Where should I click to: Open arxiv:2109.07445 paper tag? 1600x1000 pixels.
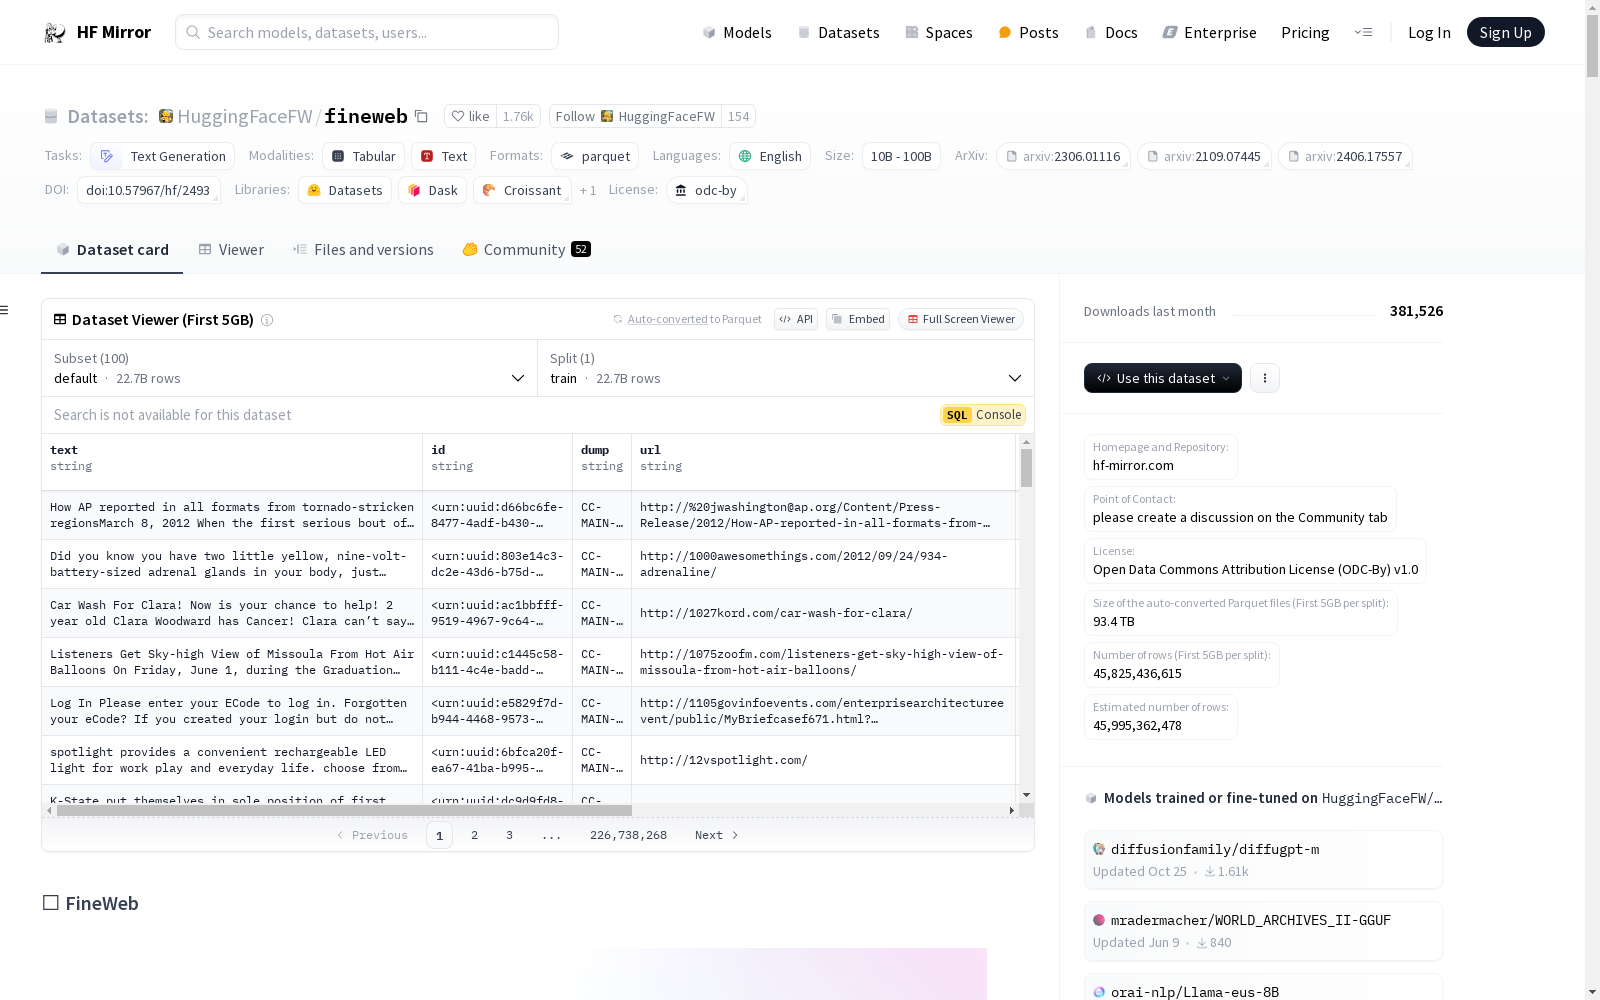(1204, 157)
